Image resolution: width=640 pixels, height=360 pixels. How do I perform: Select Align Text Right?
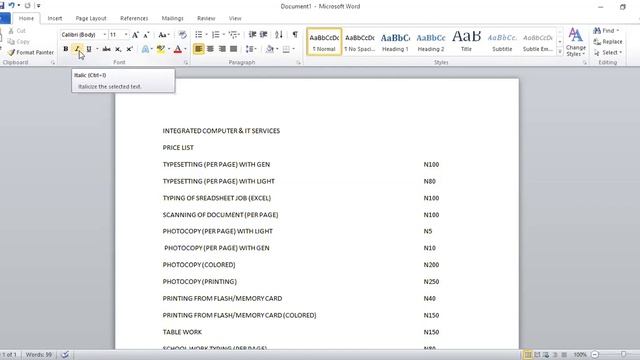(222, 49)
